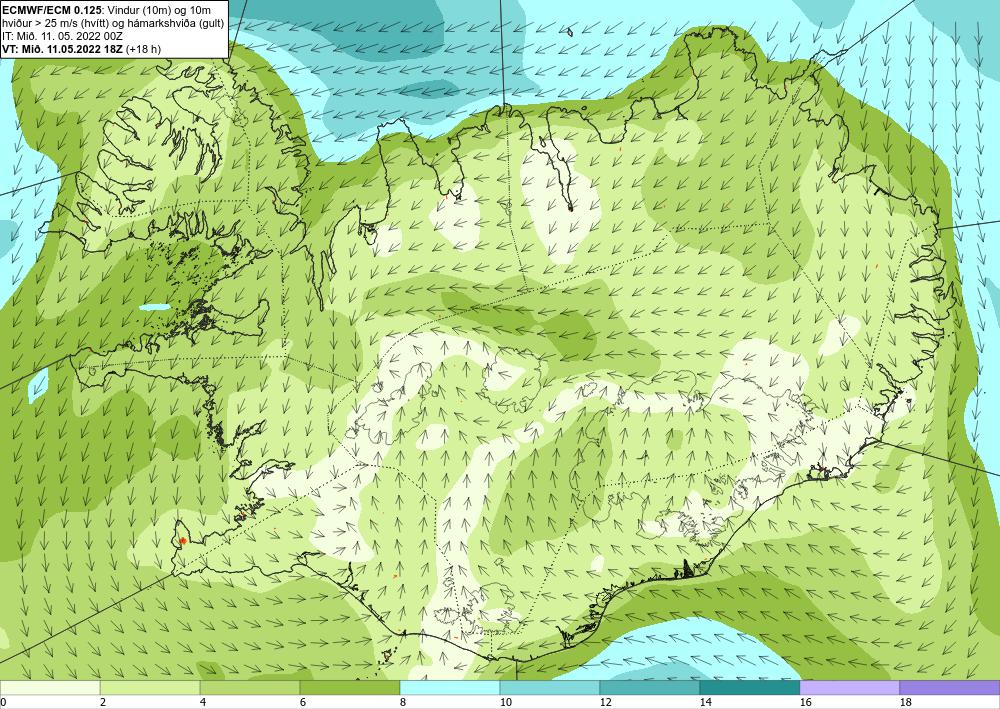Choose the light purple 16–18 m/s legend swatch
The image size is (1000, 709).
850,687
